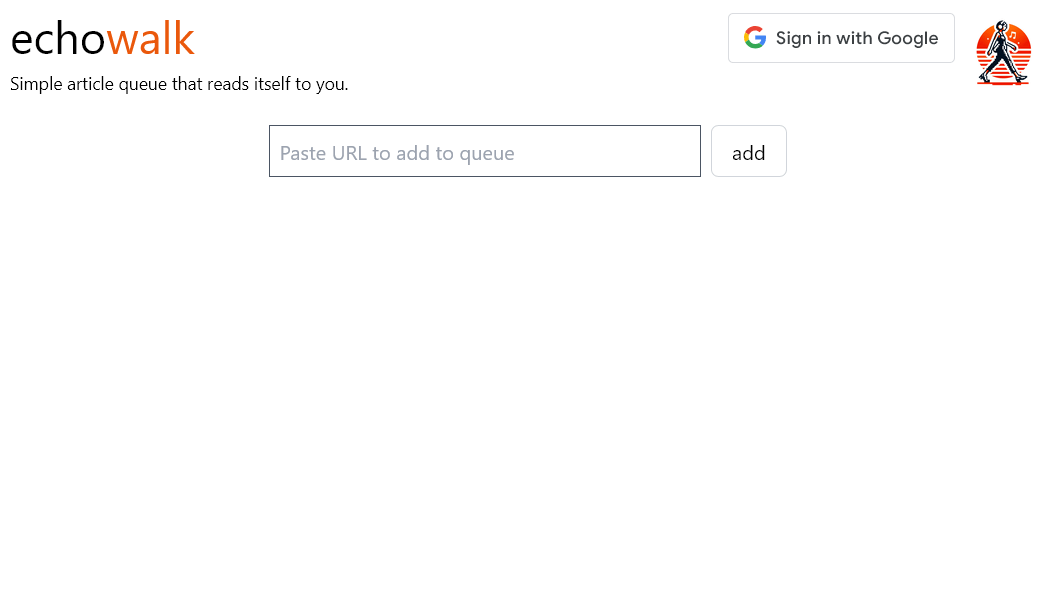Select the "Paste URL to add to queue" placeholder
Screen dimensions: 1055x591
click(x=397, y=153)
